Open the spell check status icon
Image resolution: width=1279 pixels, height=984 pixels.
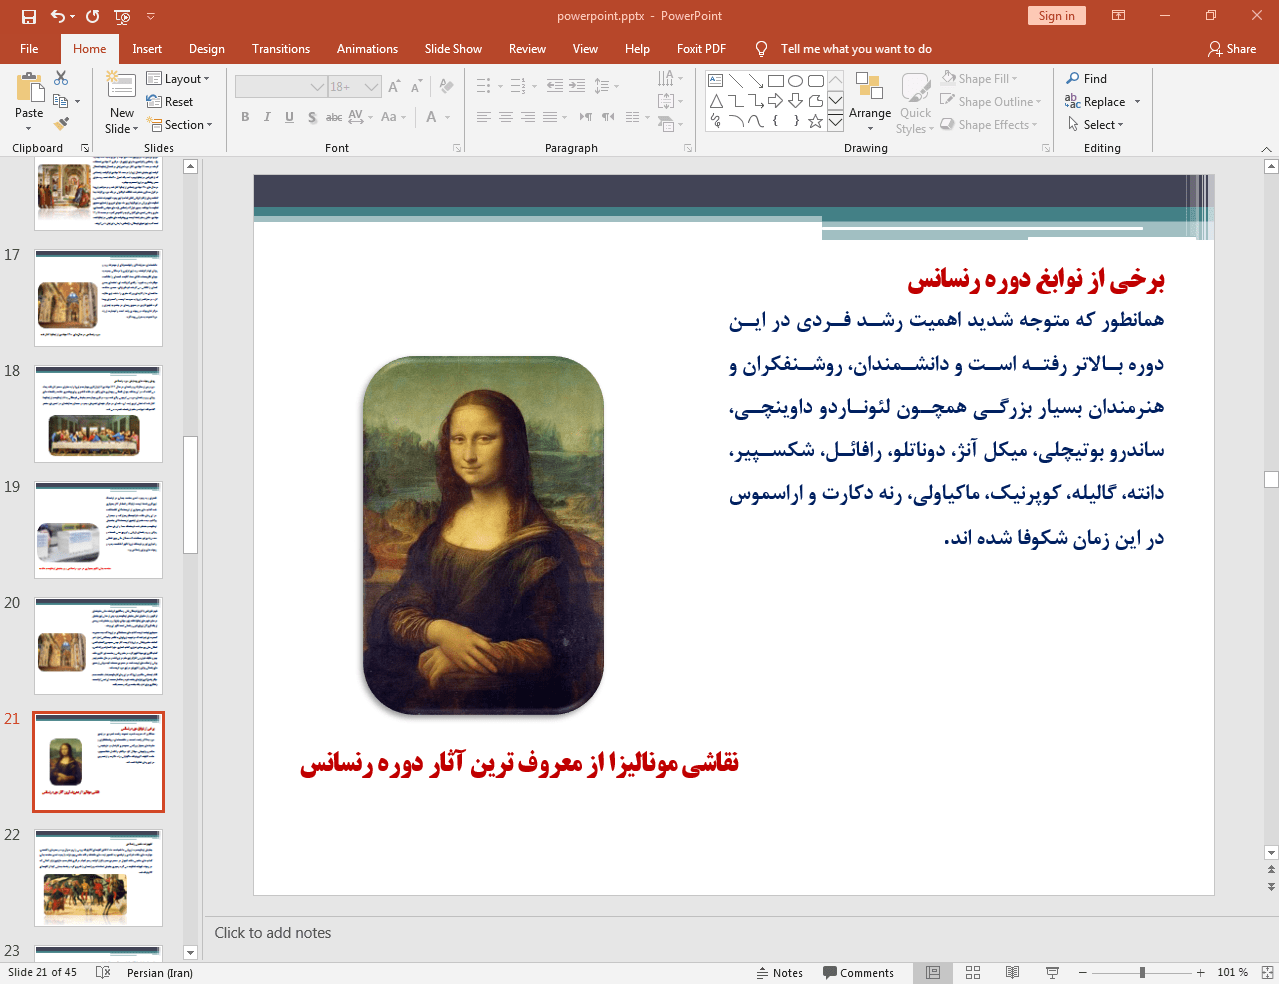103,973
